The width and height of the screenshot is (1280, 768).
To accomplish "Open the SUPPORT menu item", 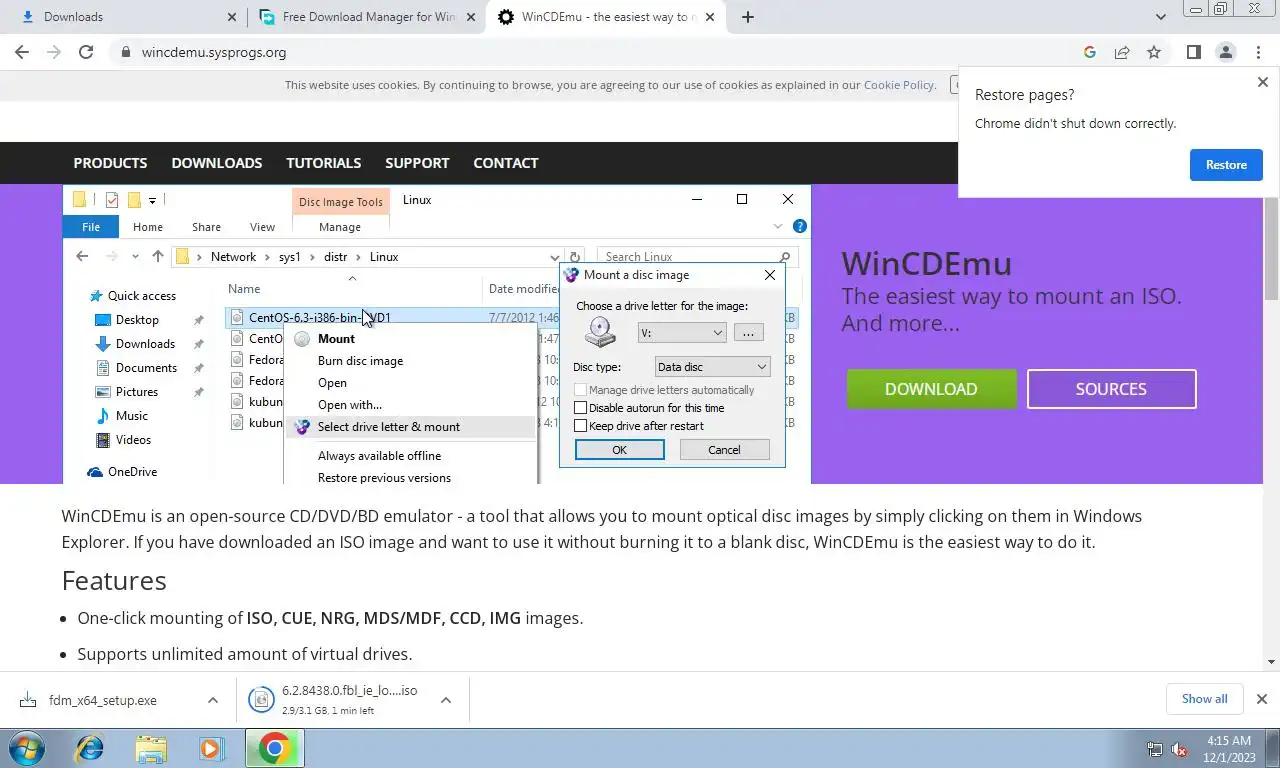I will pos(417,163).
